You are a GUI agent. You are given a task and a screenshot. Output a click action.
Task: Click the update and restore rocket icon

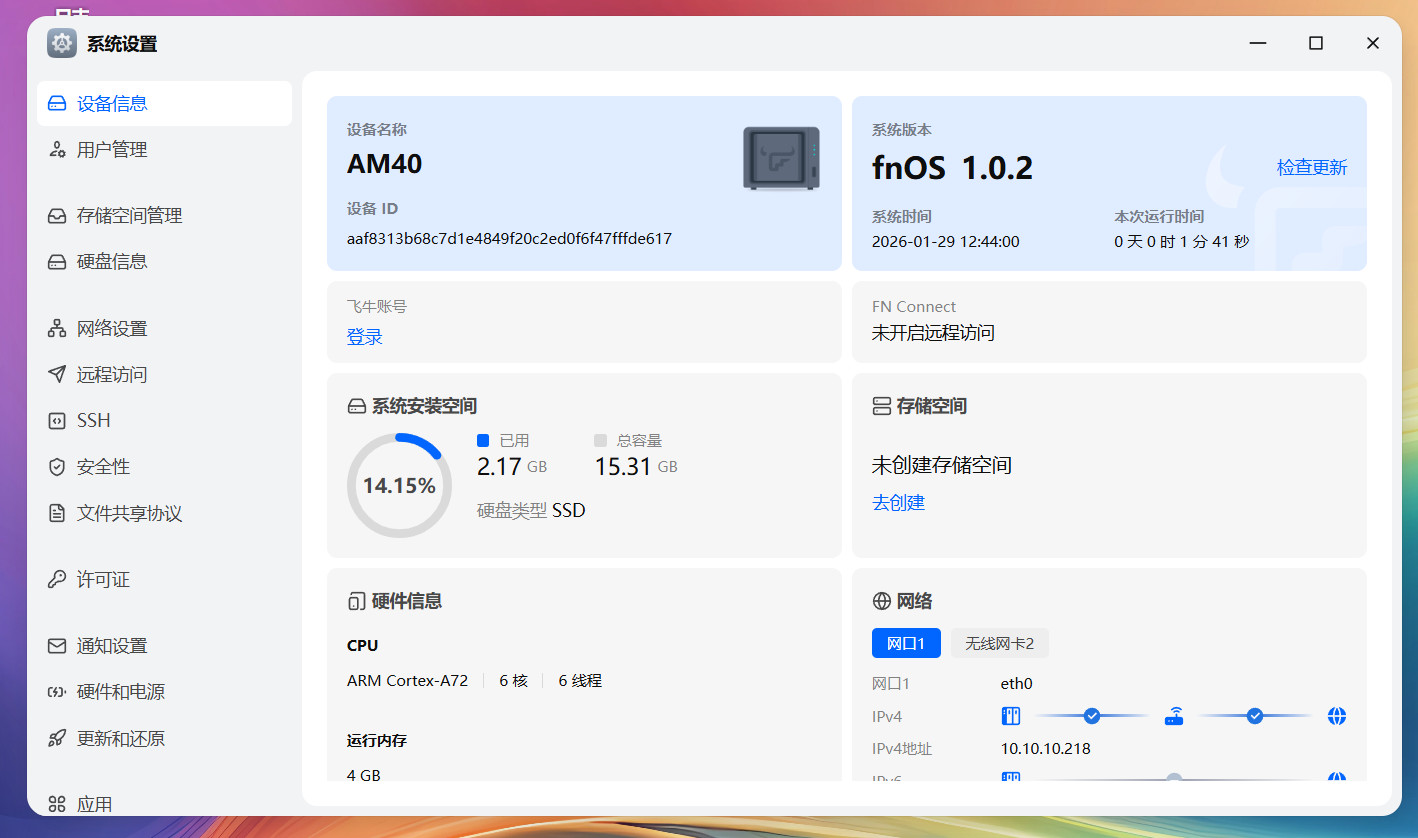57,739
